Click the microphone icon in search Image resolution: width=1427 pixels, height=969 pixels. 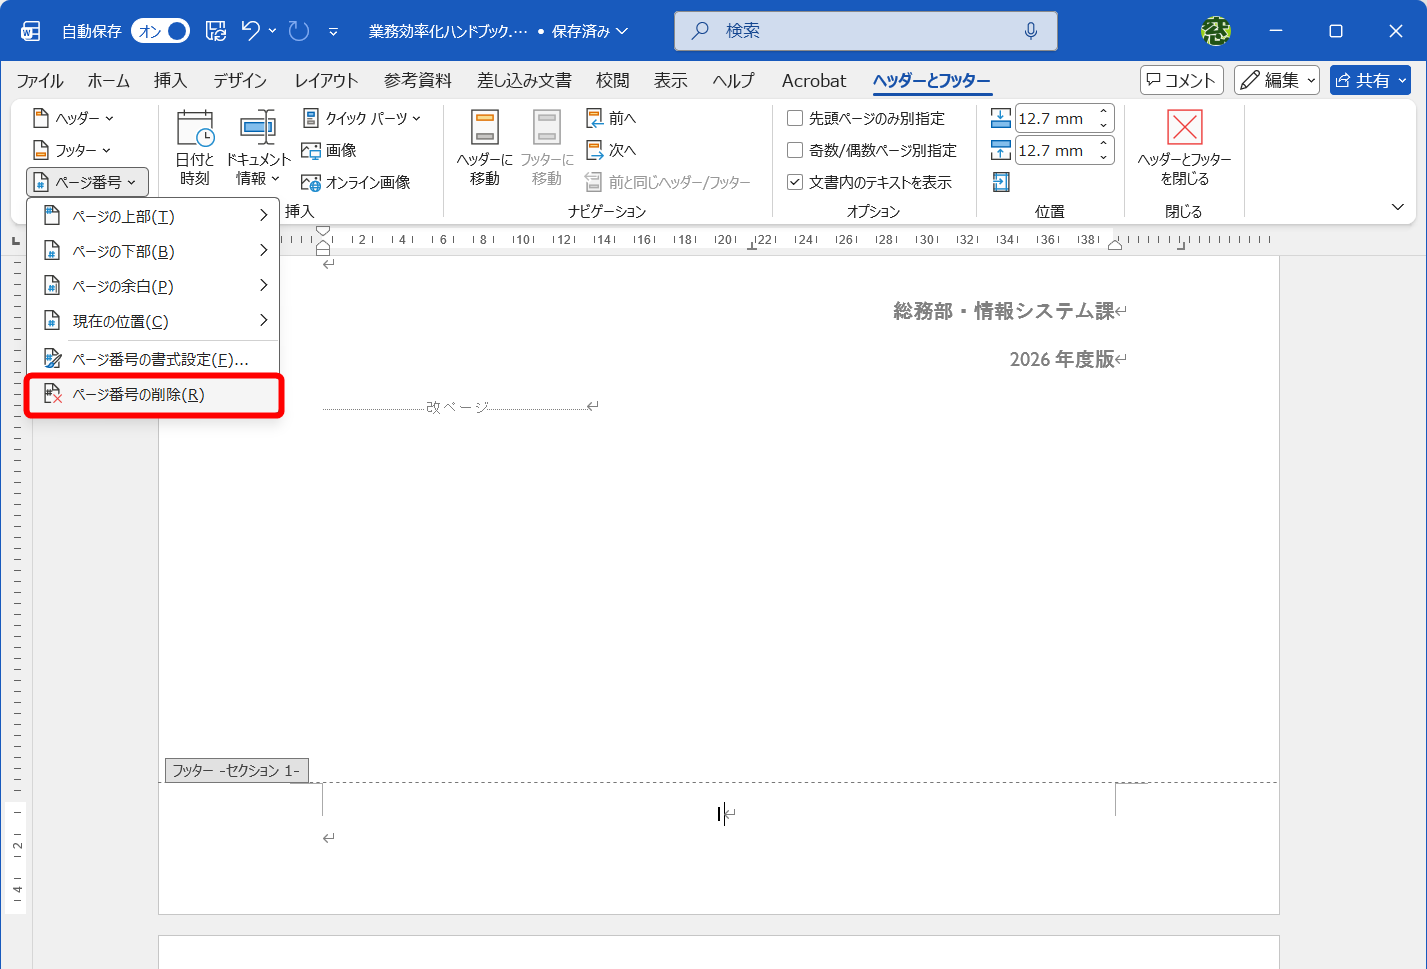[1031, 31]
